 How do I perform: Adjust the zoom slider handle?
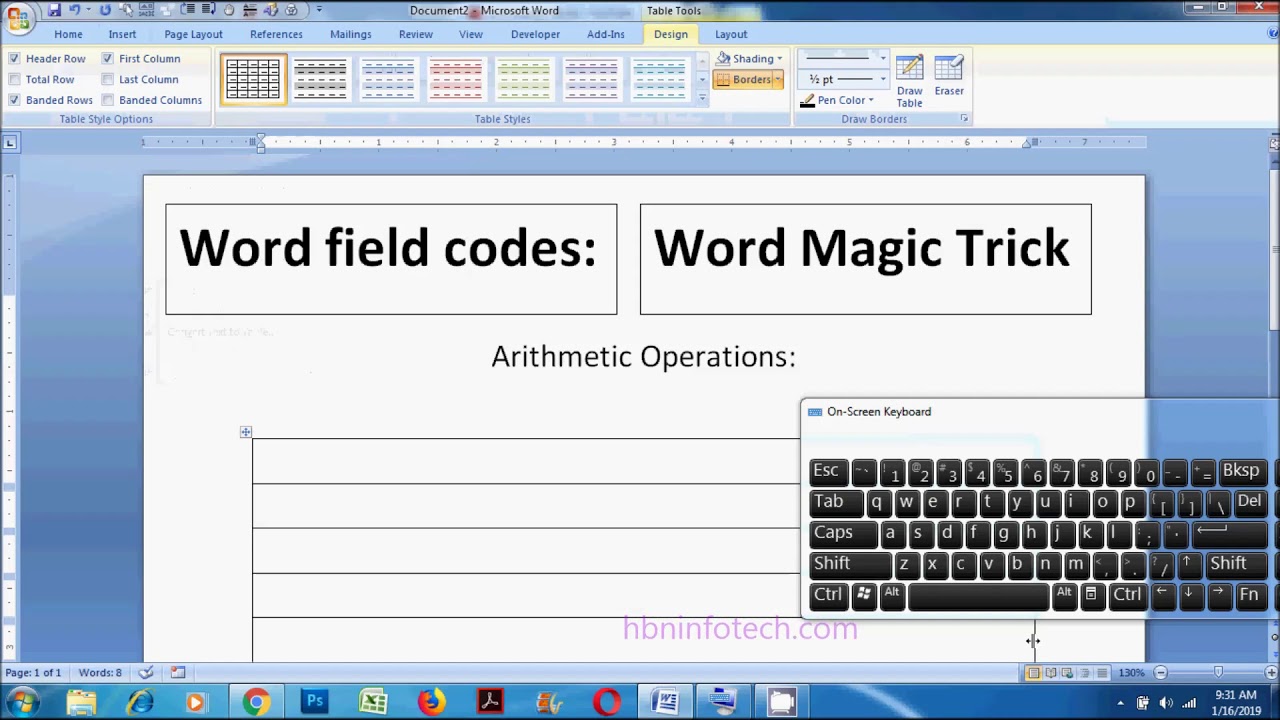(x=1217, y=673)
